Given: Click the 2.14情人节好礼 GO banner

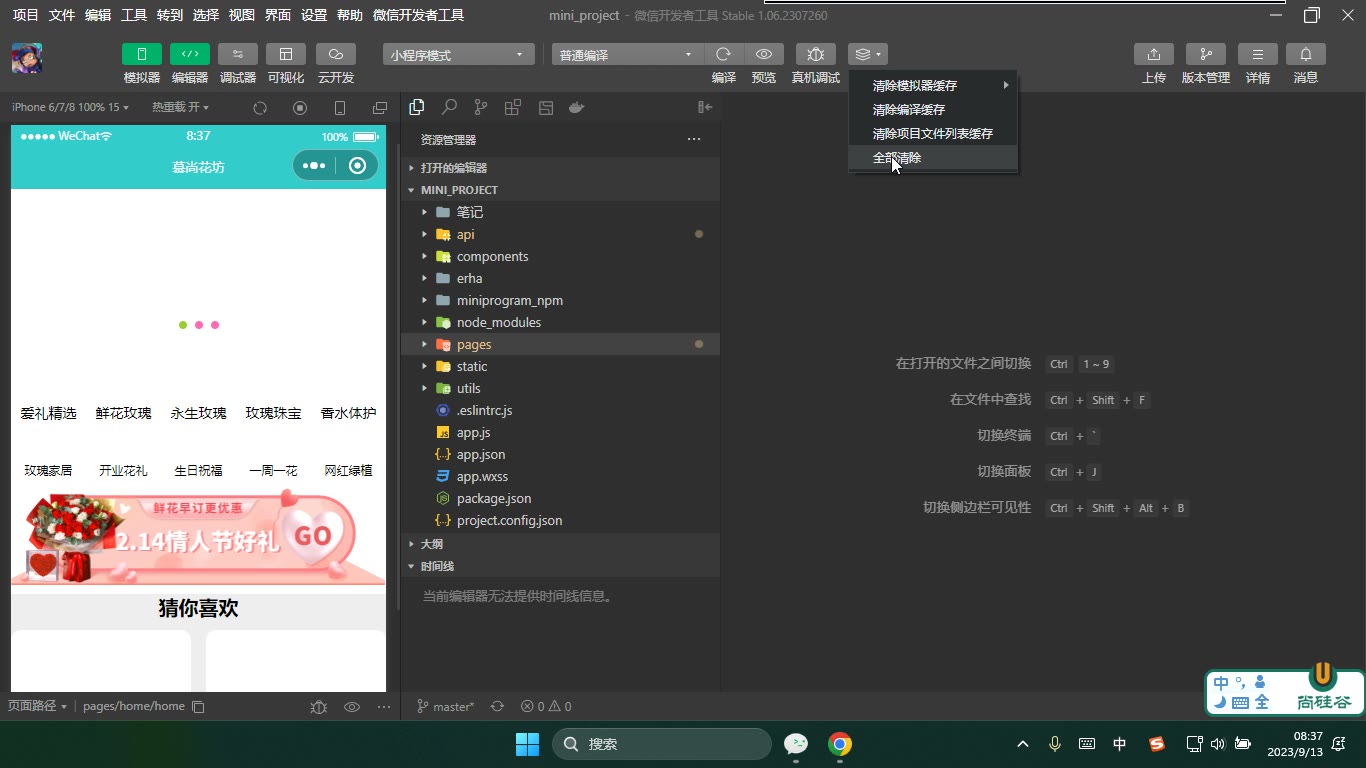Looking at the screenshot, I should click(198, 537).
